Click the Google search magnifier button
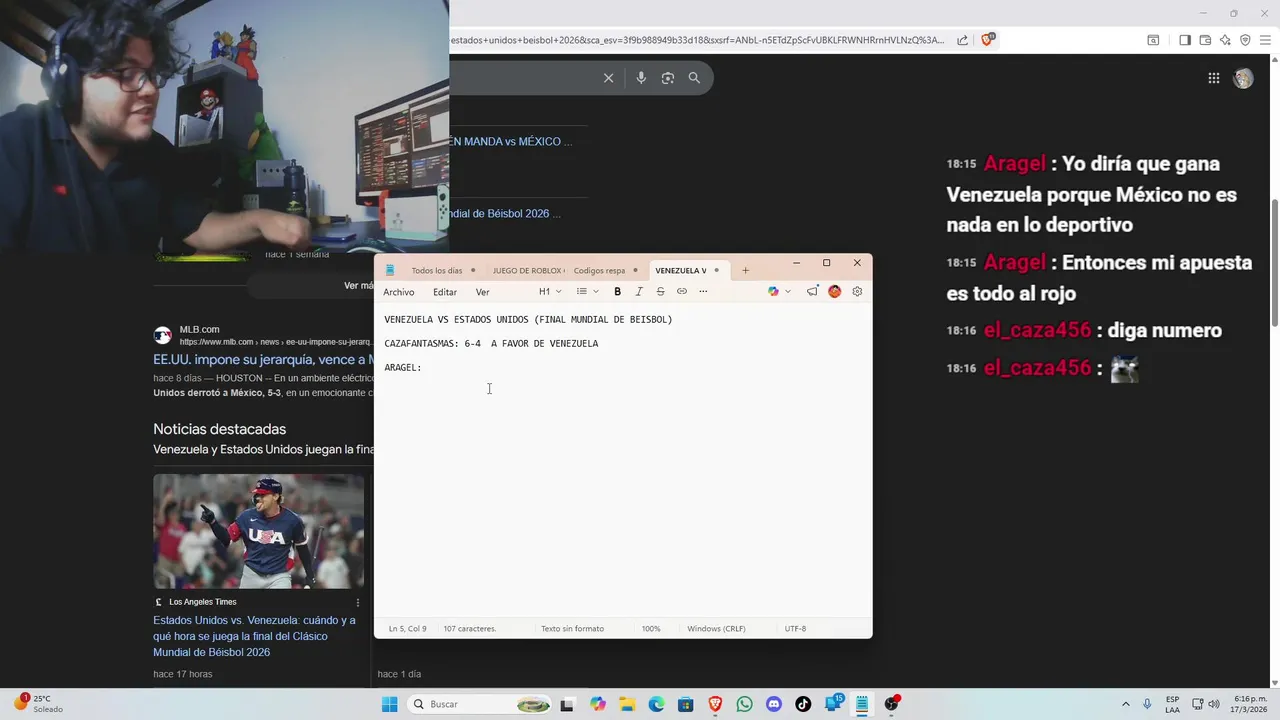Screen dimensions: 1280x720 (694, 78)
